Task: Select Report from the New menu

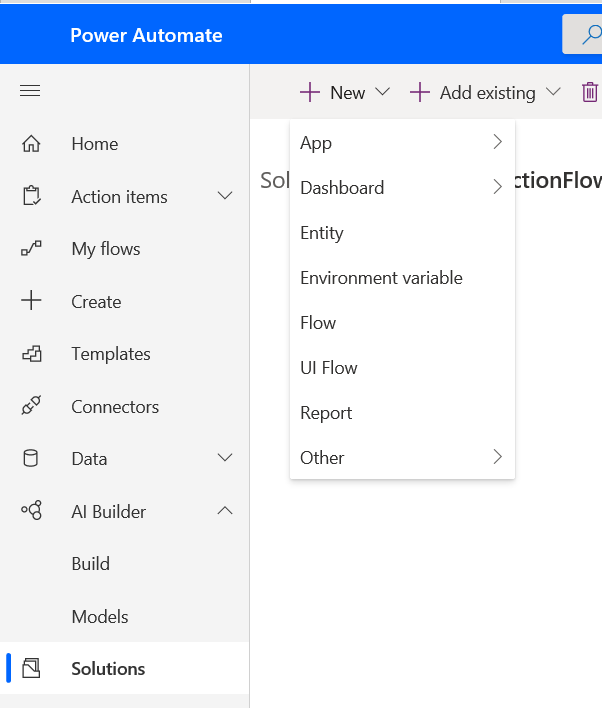Action: tap(402, 413)
